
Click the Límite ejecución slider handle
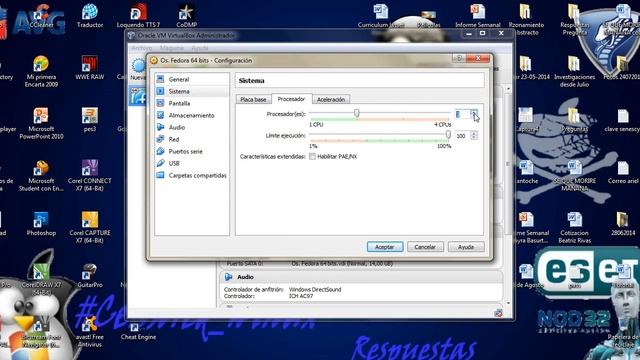pyautogui.click(x=448, y=134)
